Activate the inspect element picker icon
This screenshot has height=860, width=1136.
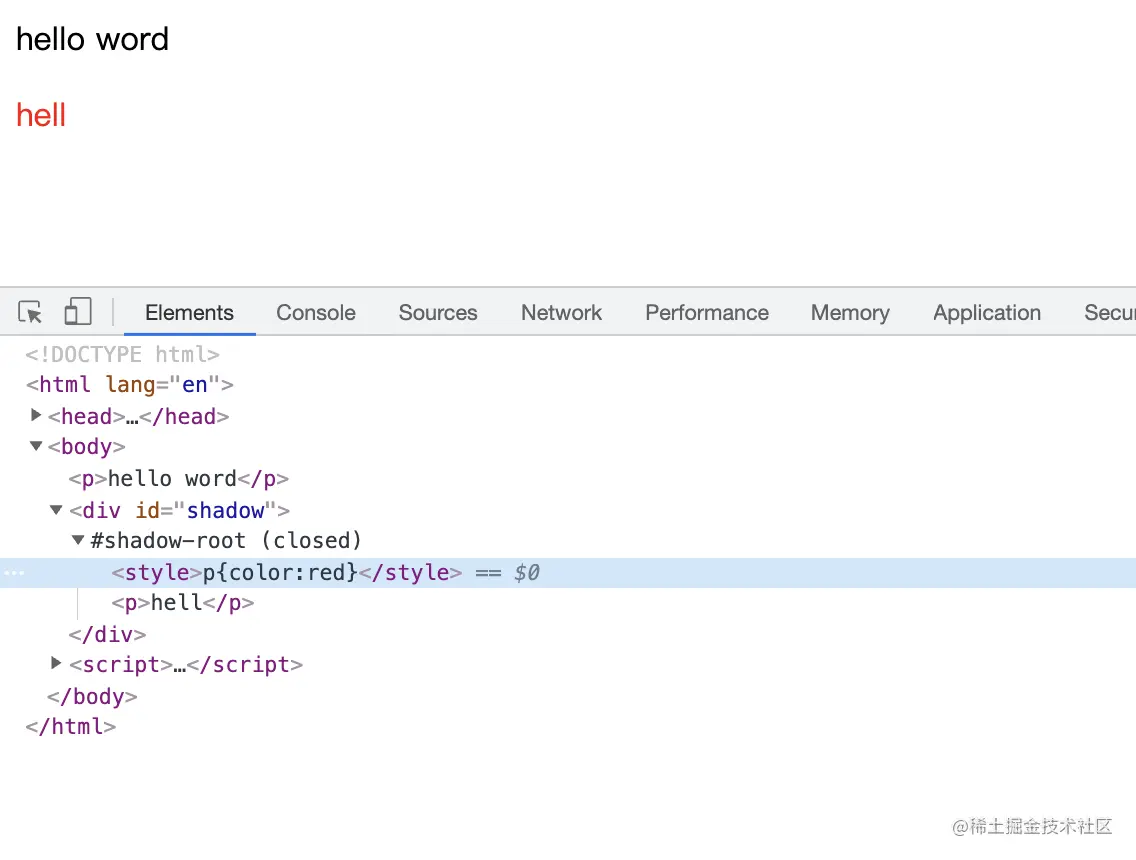pyautogui.click(x=31, y=312)
